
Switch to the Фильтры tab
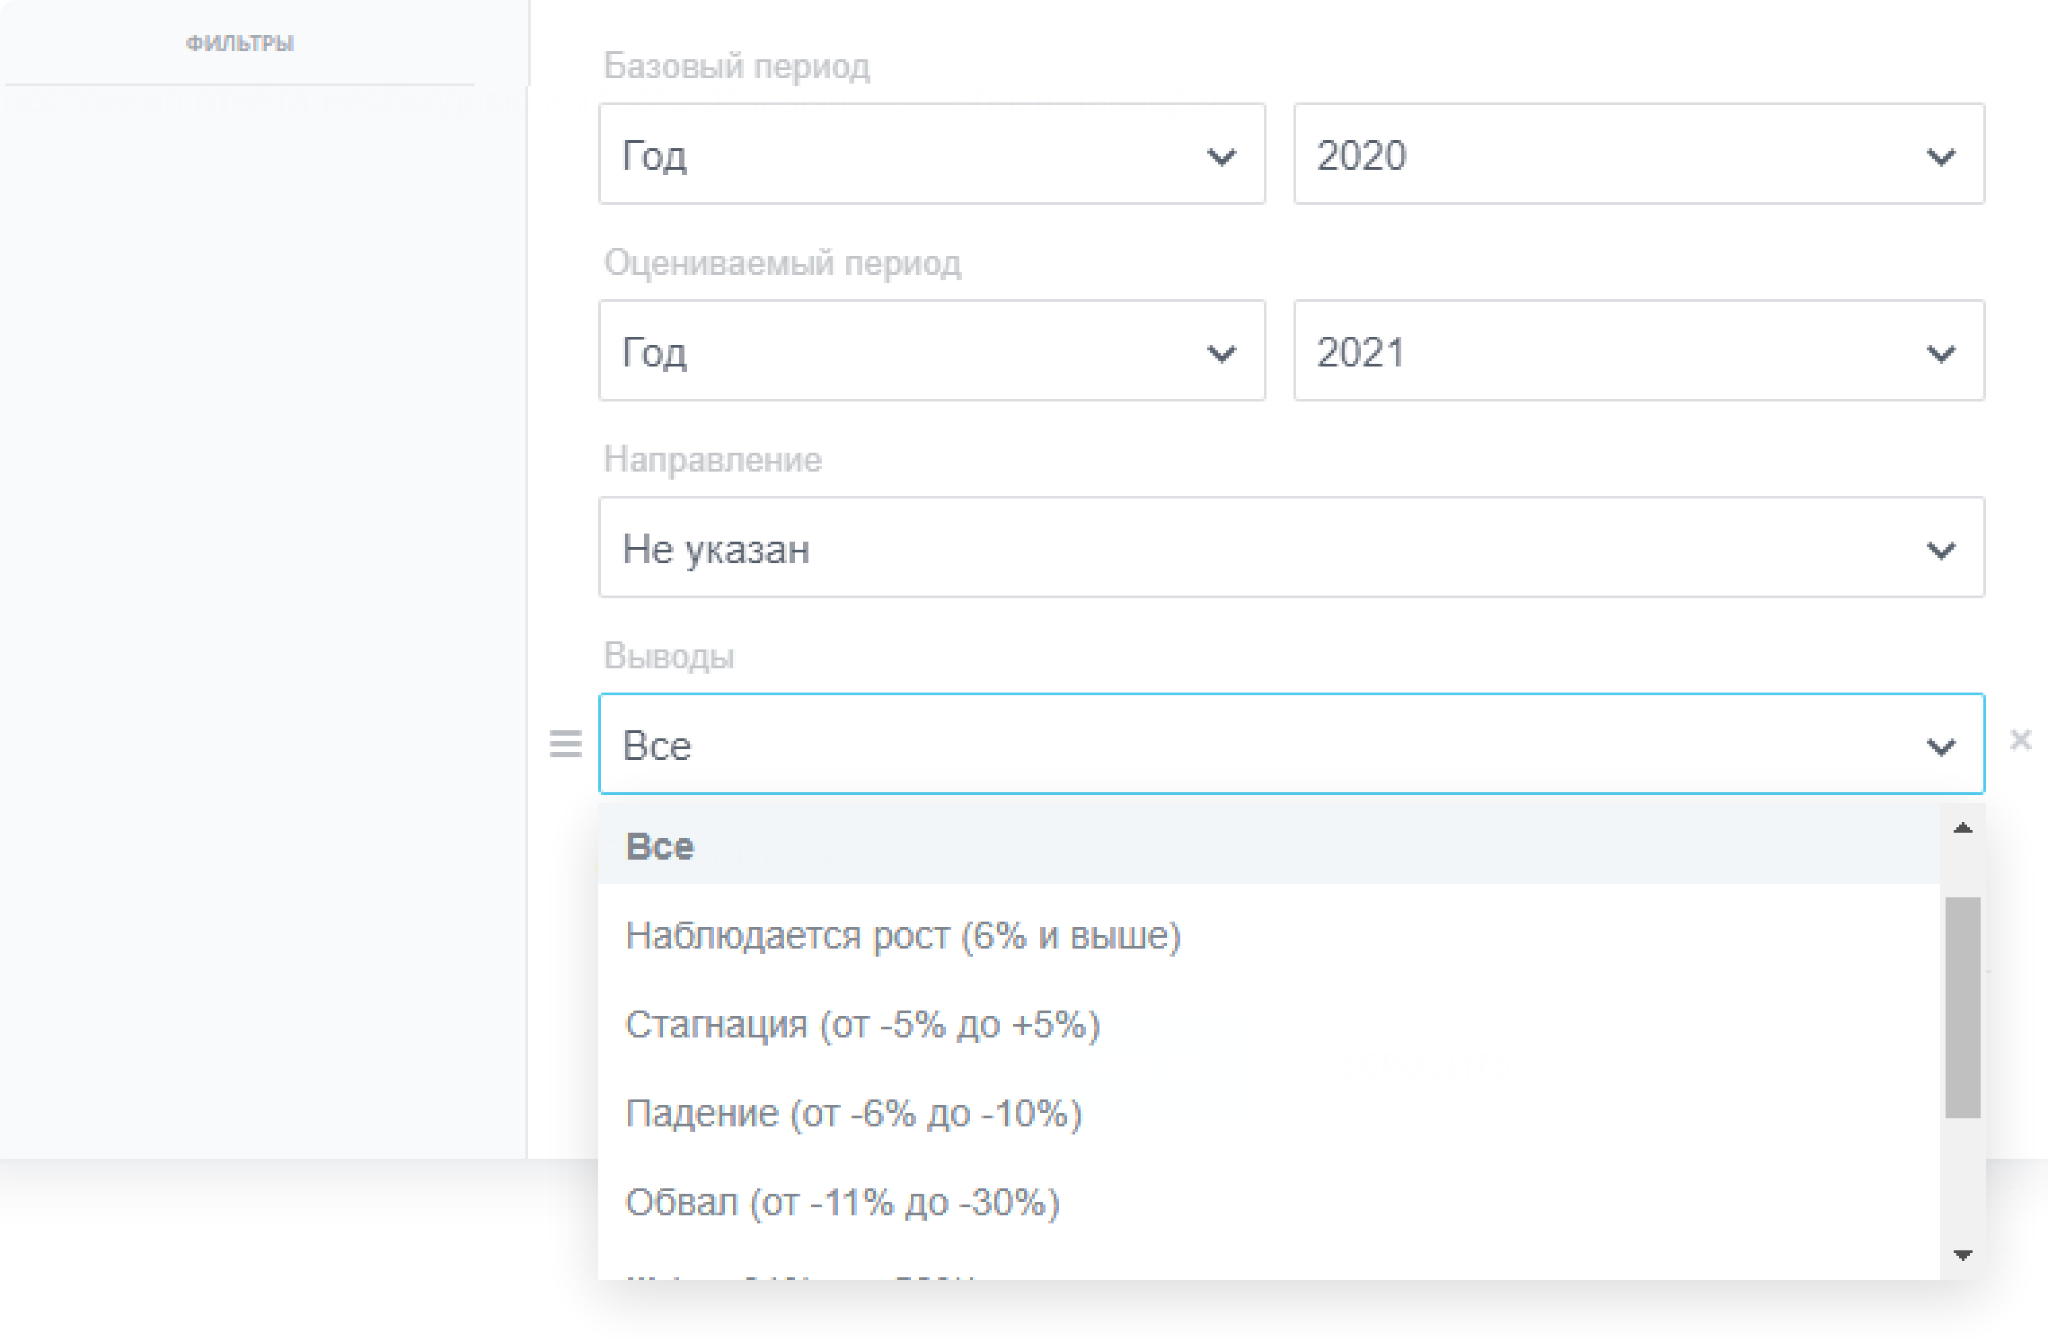point(240,44)
